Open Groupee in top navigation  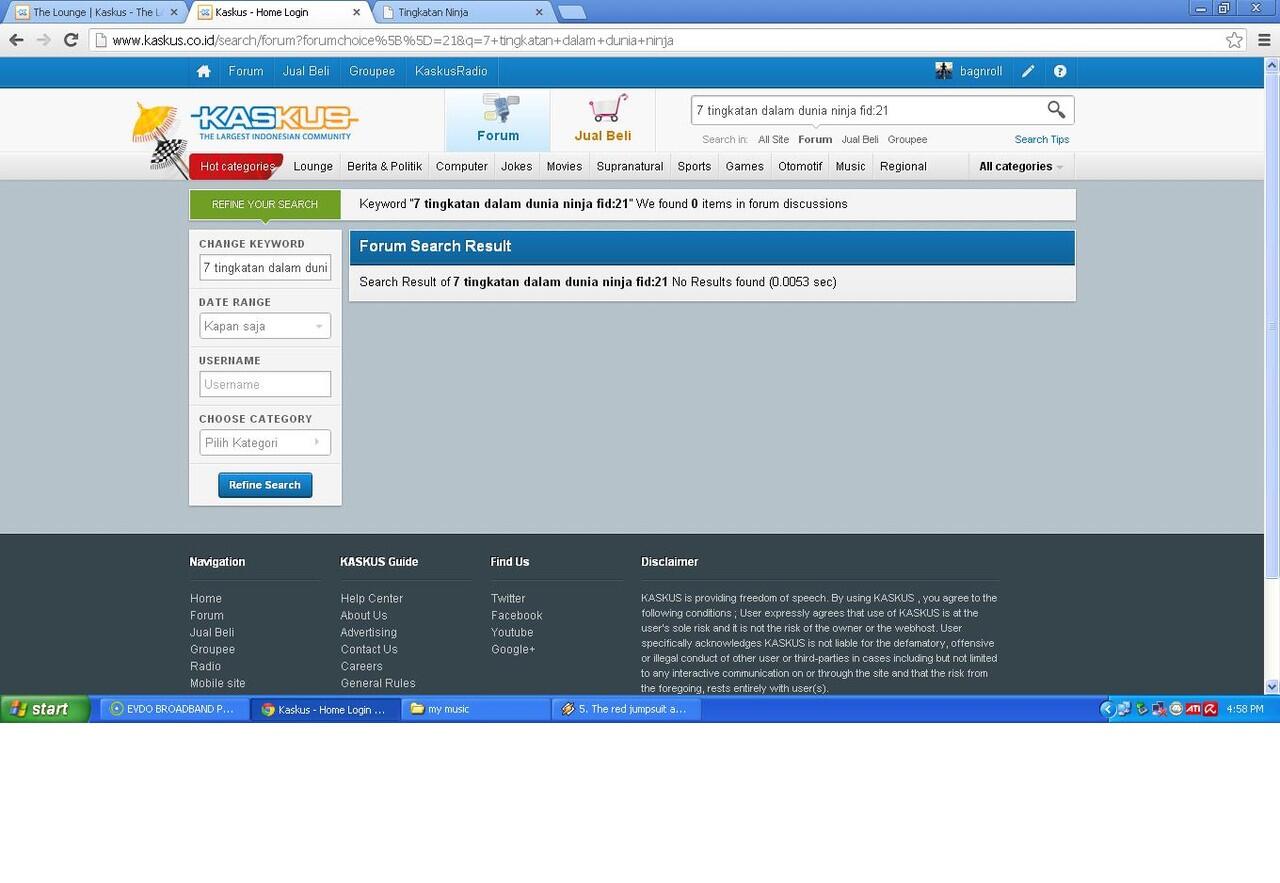point(372,71)
